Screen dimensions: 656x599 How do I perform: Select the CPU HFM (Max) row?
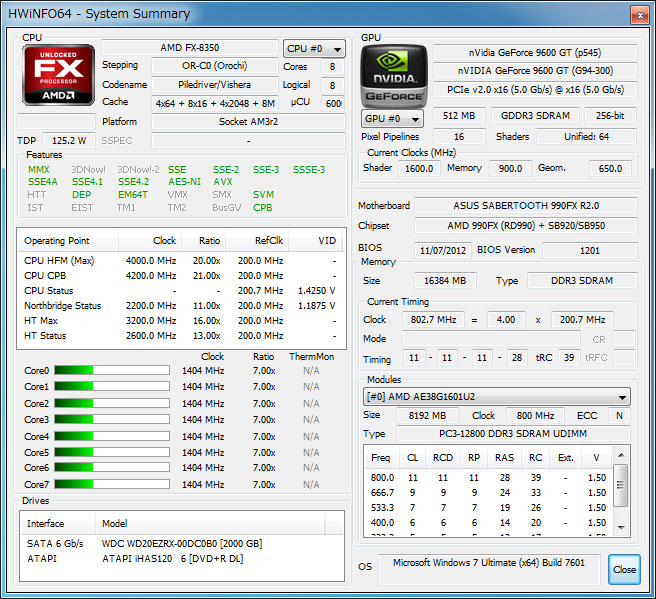pyautogui.click(x=181, y=261)
